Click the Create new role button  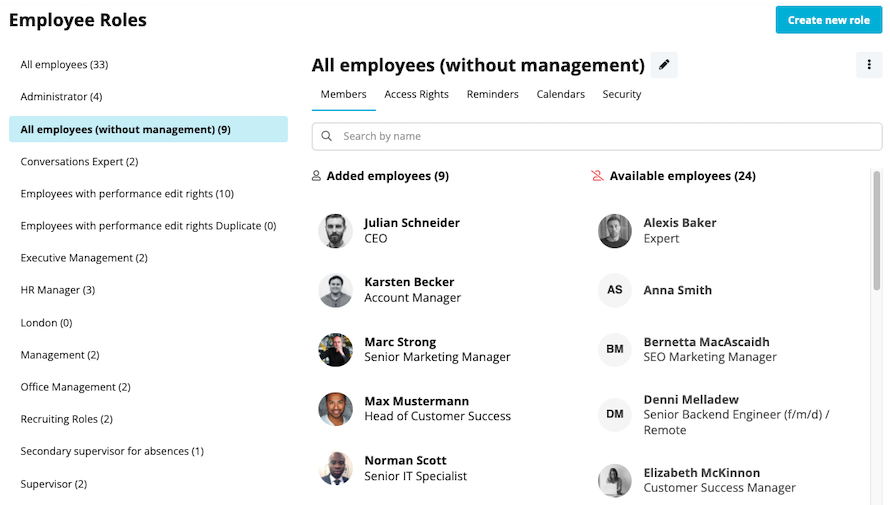[829, 20]
